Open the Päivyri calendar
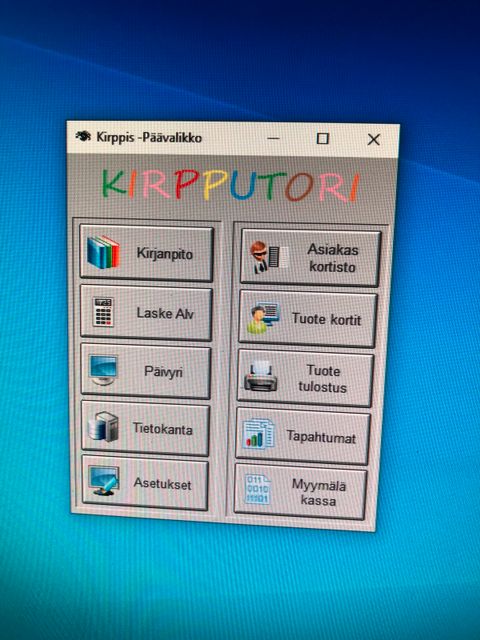 146,371
